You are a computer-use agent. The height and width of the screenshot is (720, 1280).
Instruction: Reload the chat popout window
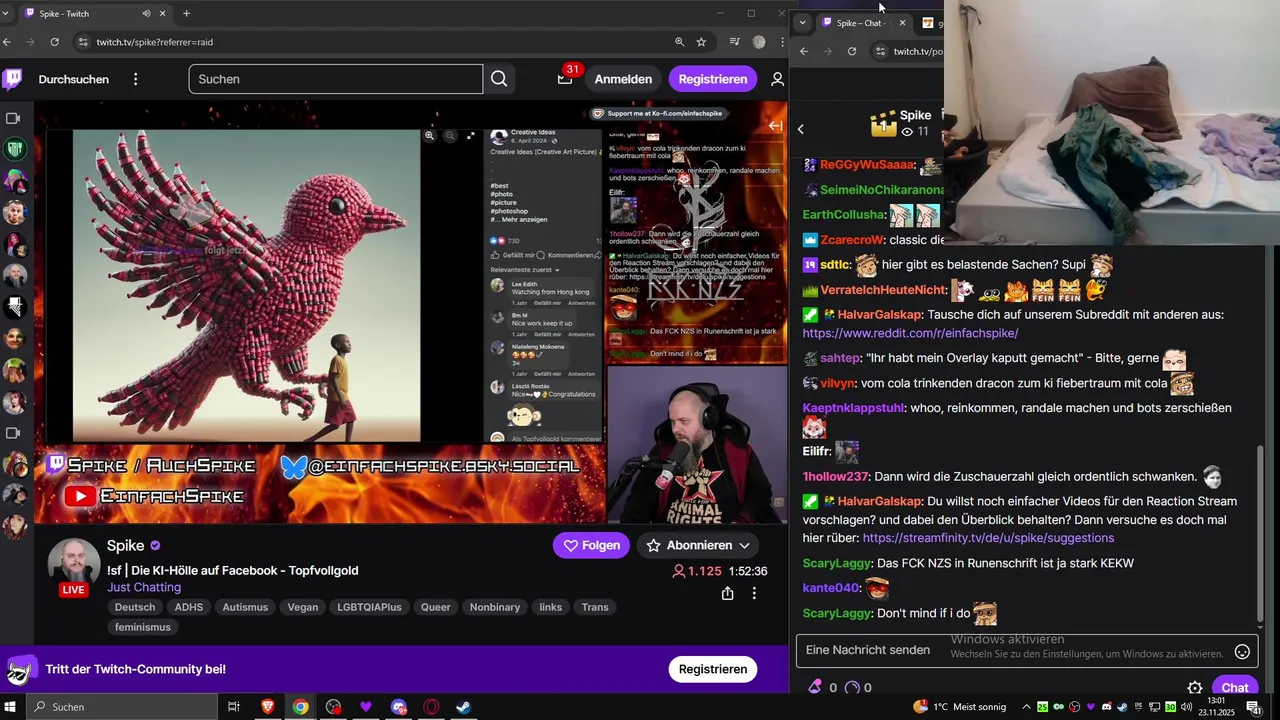coord(852,51)
